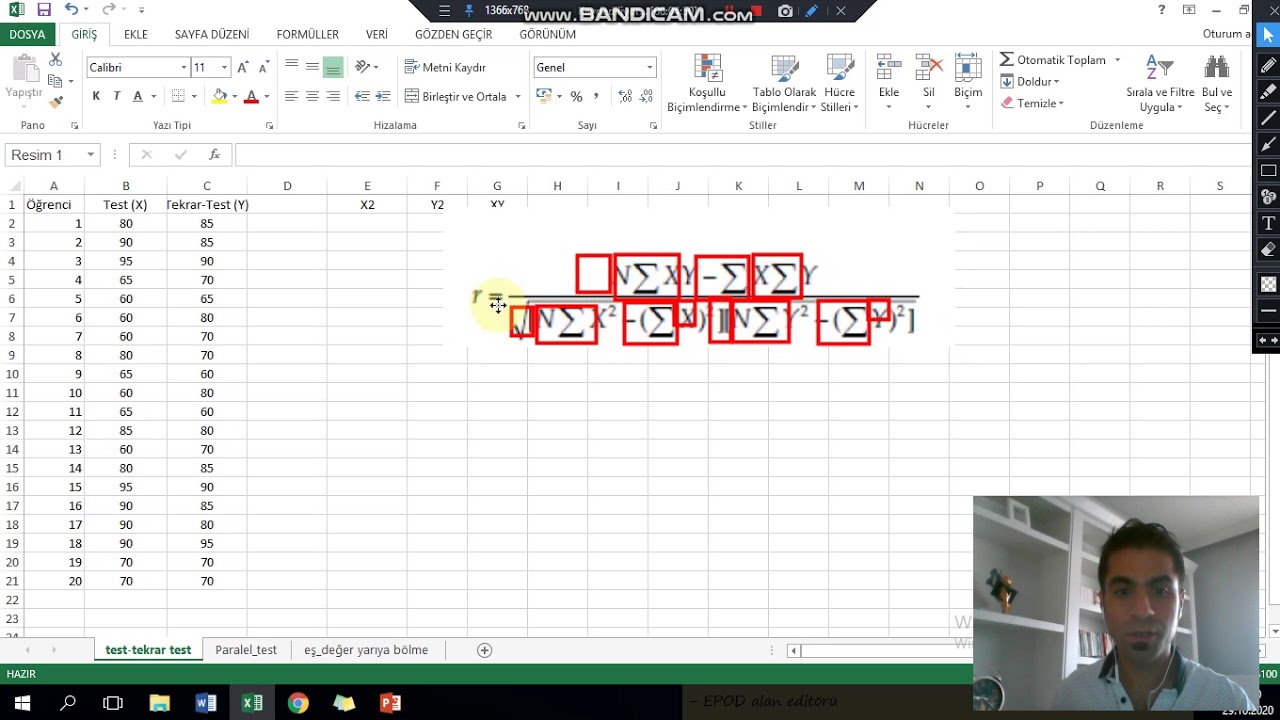The width and height of the screenshot is (1280, 720).
Task: Click the Sil delete cells icon
Action: tap(929, 68)
